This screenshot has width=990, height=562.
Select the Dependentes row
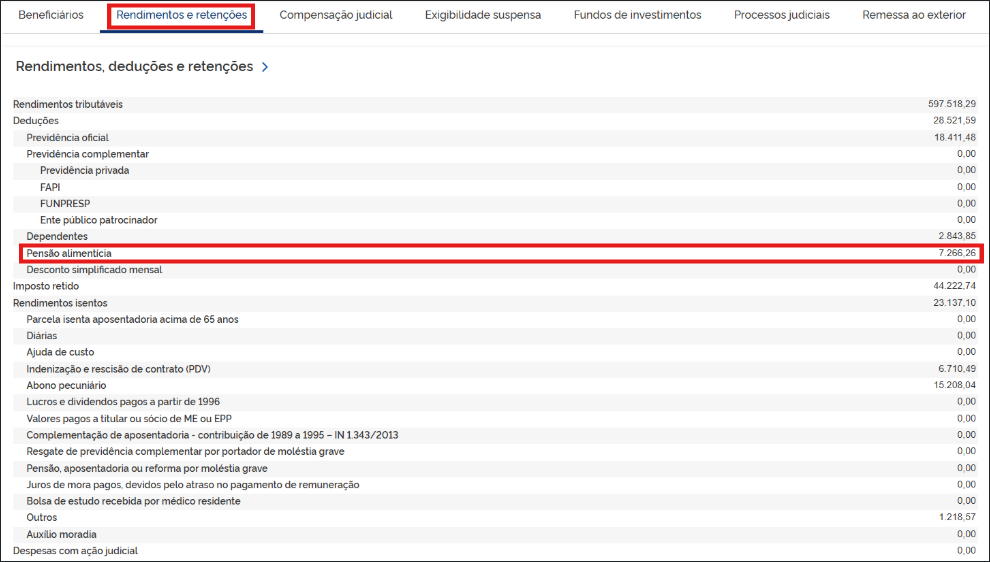pos(495,236)
